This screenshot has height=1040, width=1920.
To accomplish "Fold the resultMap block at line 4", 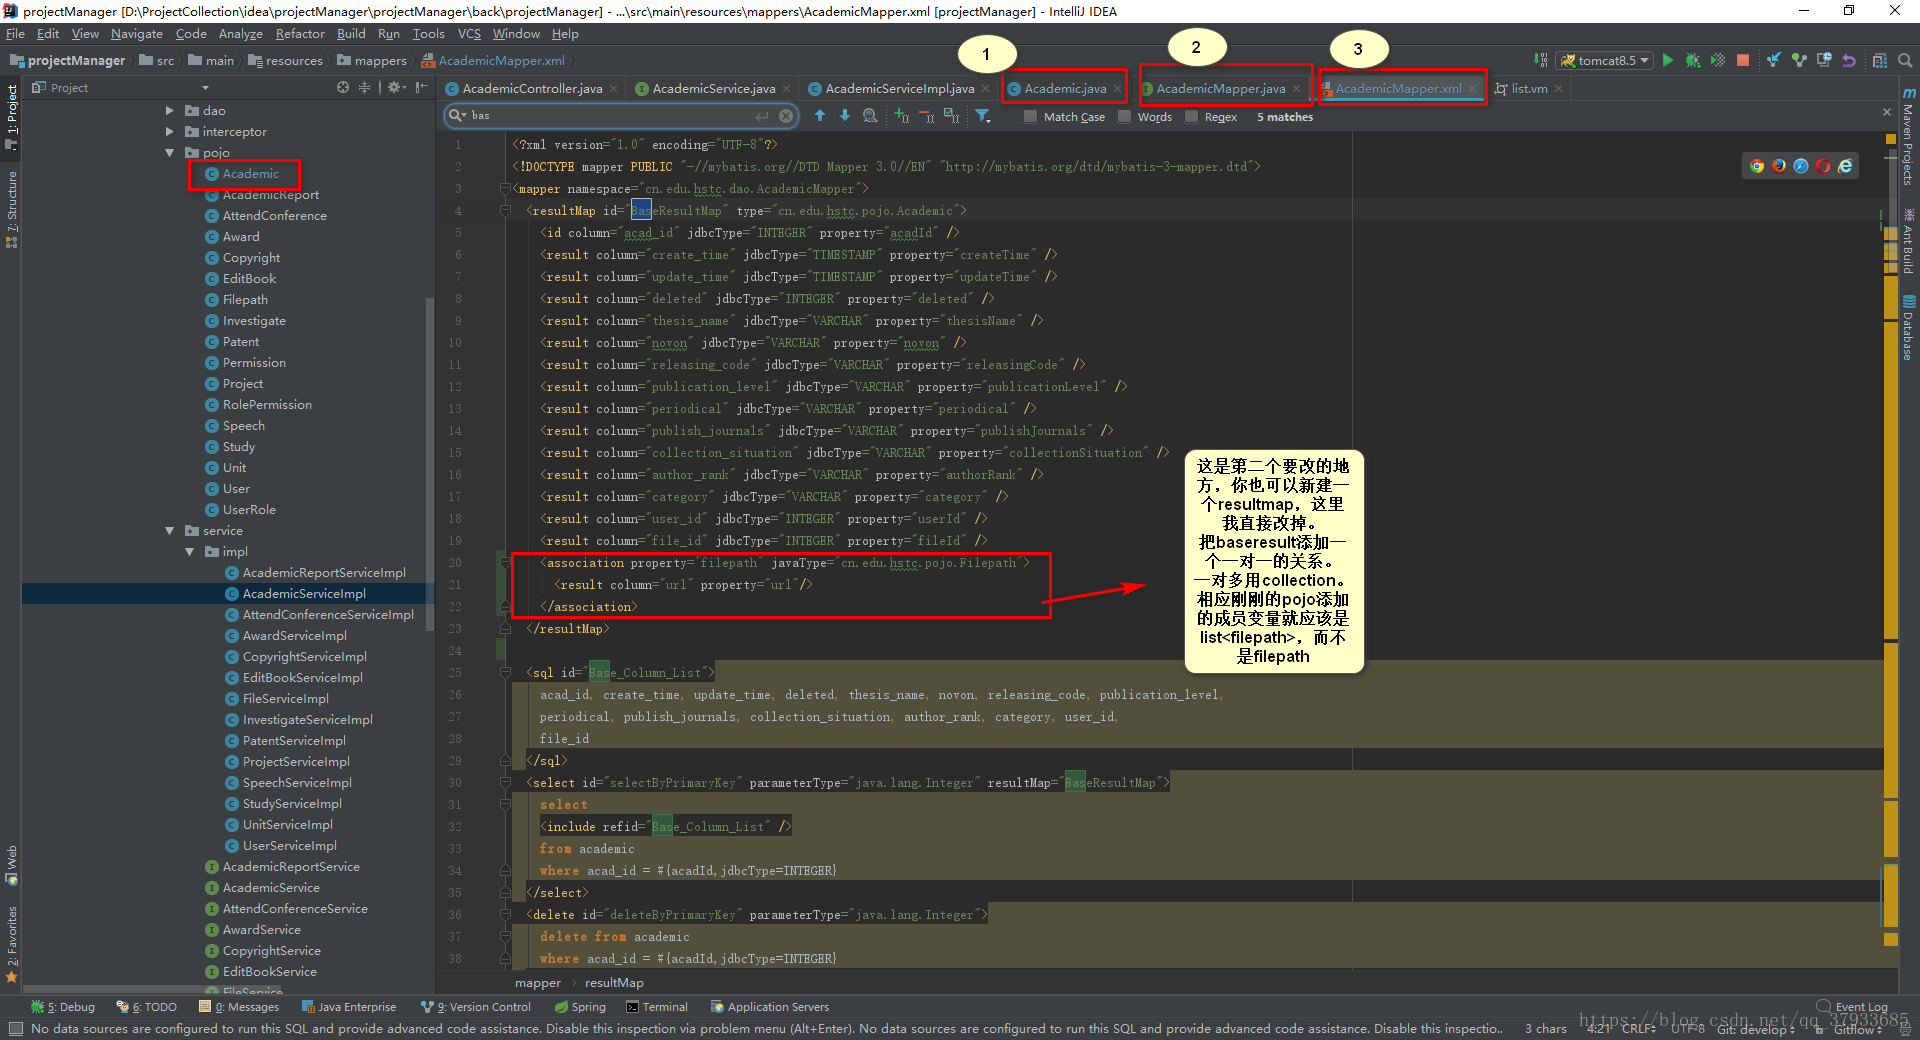I will (x=505, y=211).
